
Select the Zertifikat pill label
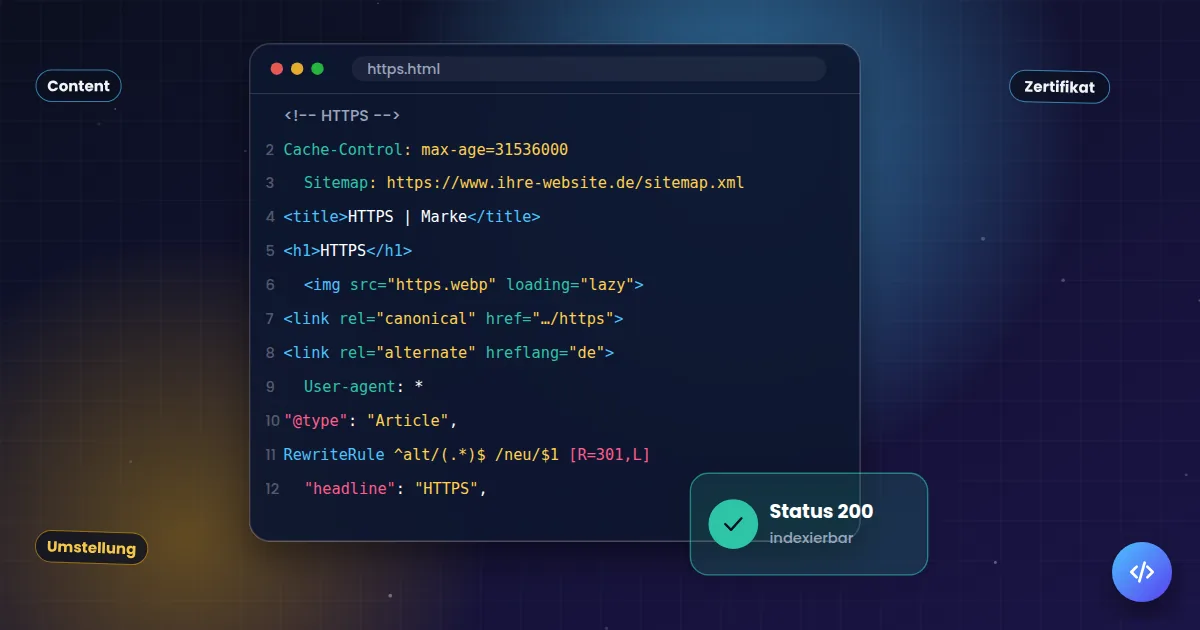[1059, 87]
